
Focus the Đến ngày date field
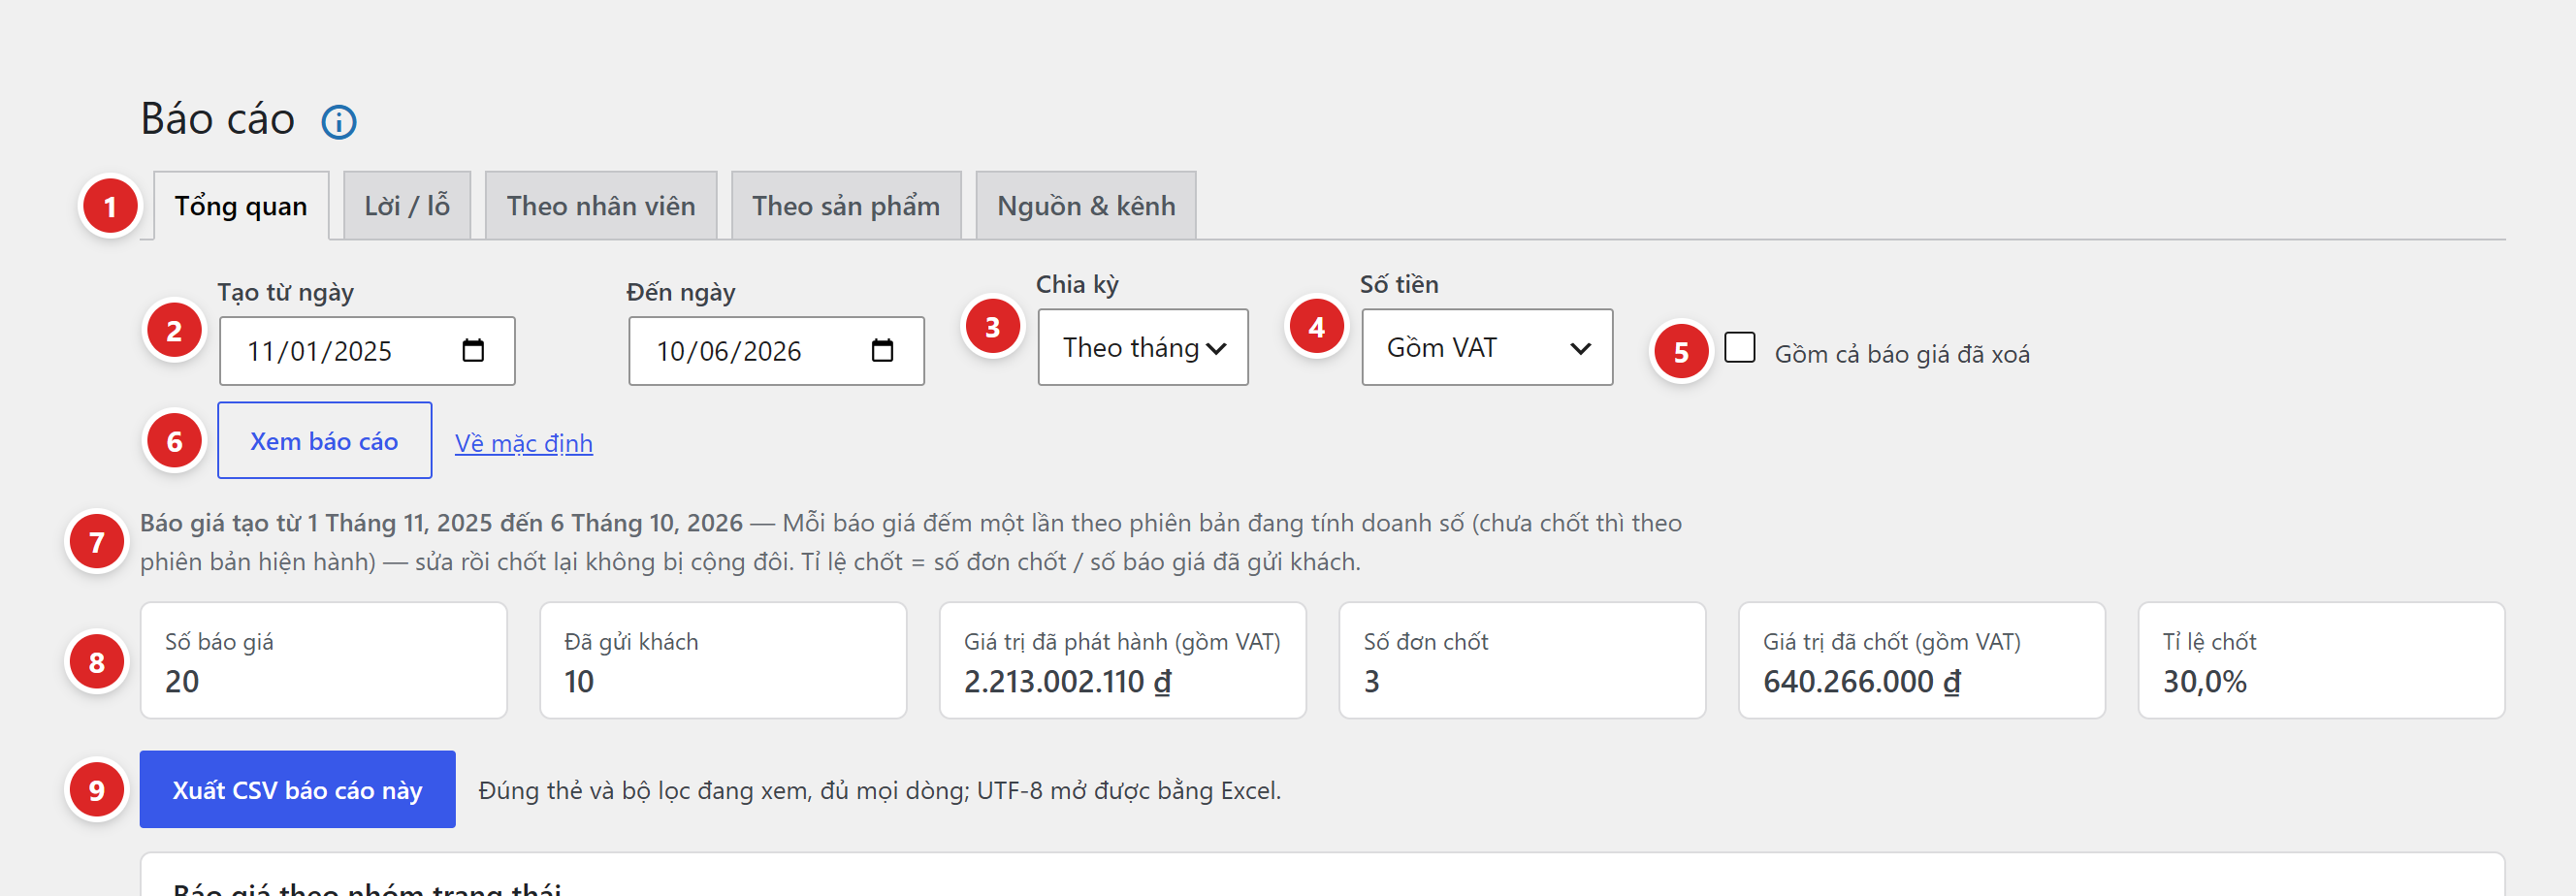pos(776,351)
